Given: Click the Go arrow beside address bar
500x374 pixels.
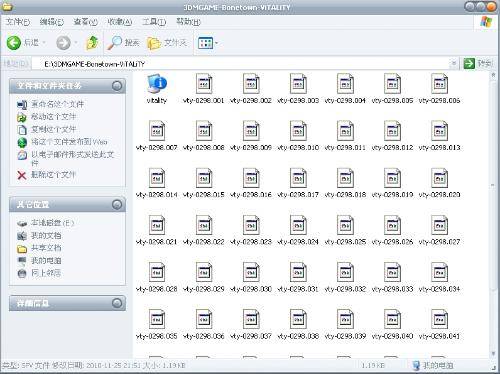Looking at the screenshot, I should pos(469,63).
